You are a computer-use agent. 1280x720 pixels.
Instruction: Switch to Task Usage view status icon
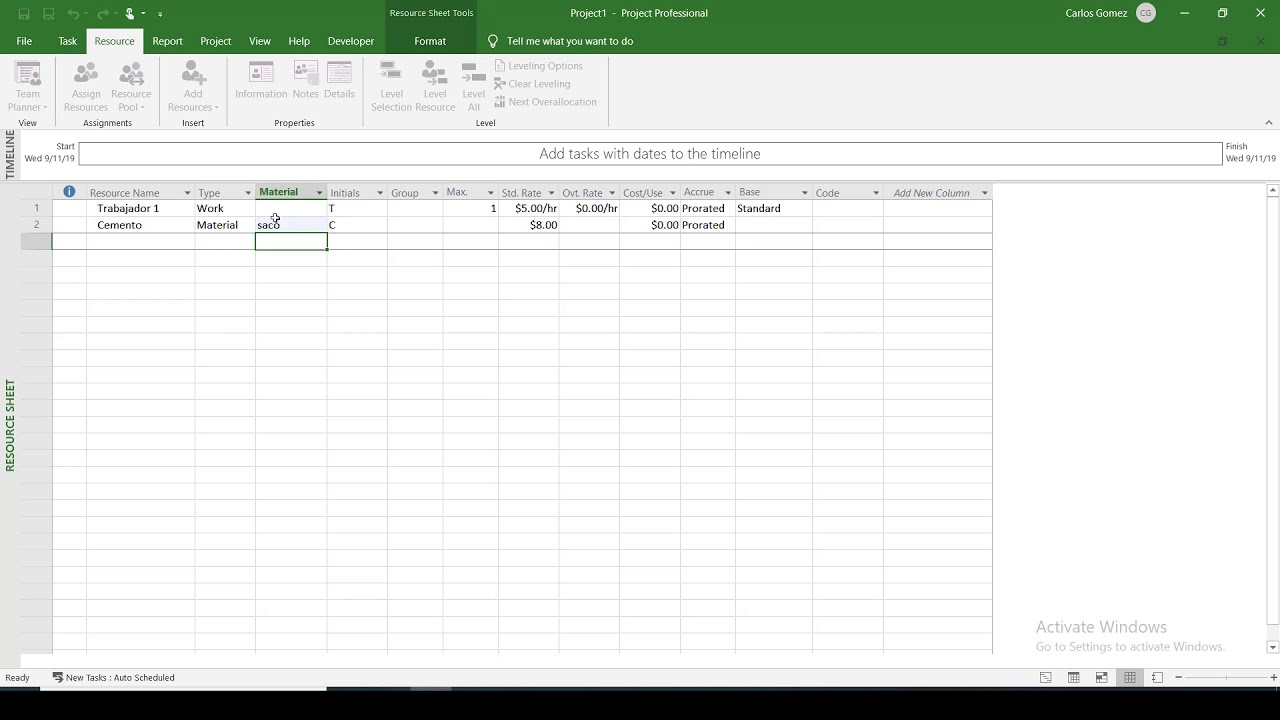1073,678
